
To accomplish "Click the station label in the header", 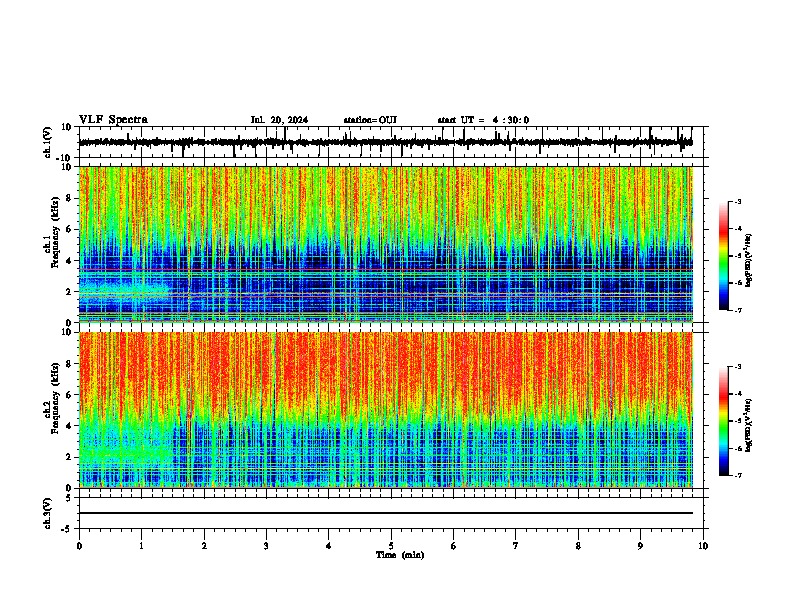I will tap(370, 120).
